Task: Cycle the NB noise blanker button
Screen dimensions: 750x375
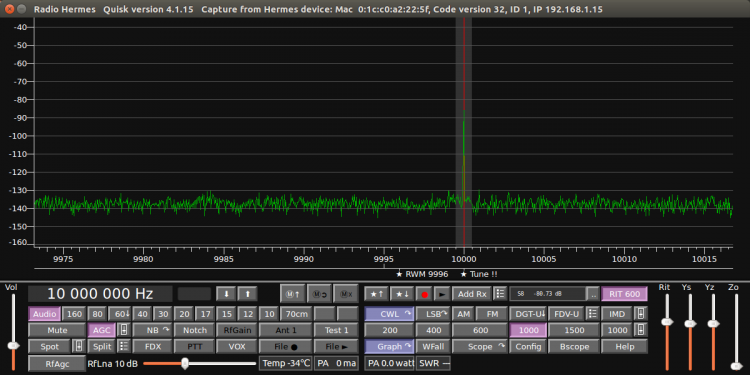Action: point(152,330)
